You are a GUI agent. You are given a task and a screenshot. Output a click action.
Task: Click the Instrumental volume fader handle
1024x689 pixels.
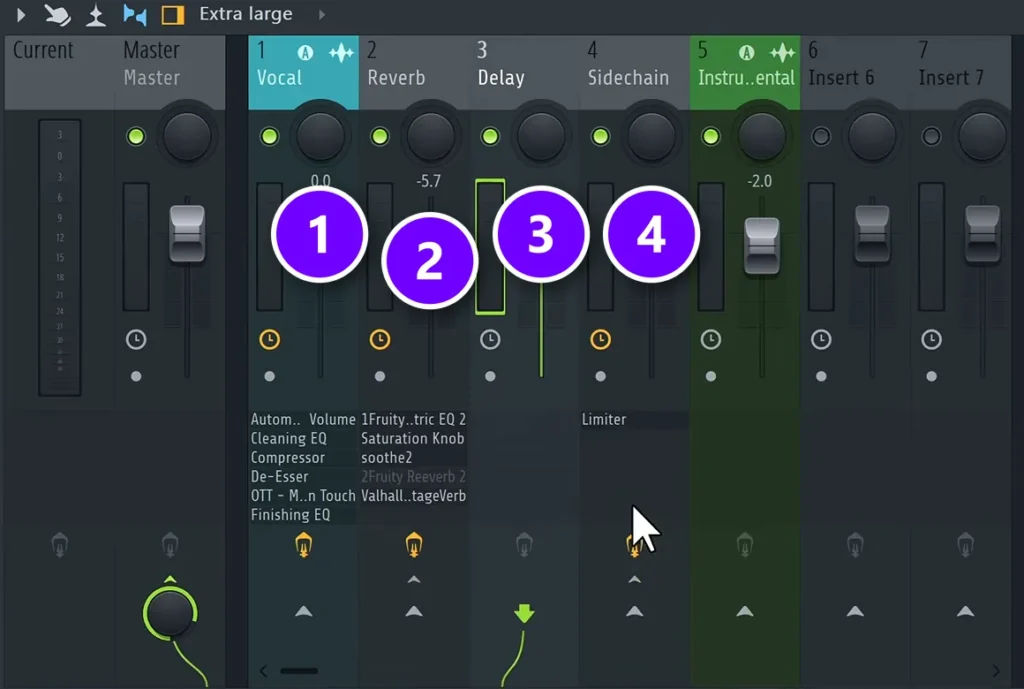[x=761, y=246]
